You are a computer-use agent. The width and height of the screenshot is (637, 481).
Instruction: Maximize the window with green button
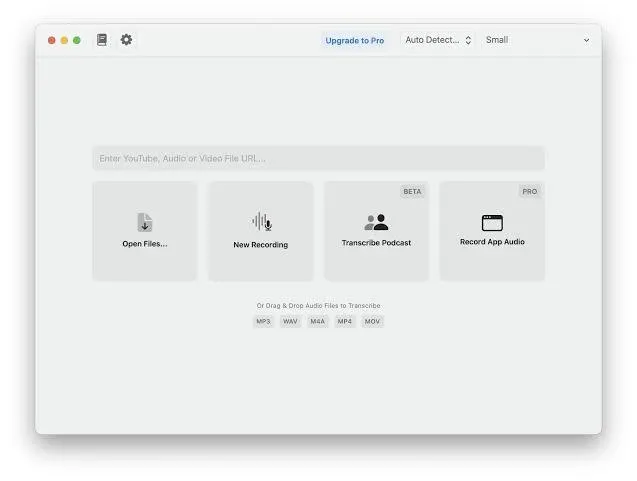77,40
